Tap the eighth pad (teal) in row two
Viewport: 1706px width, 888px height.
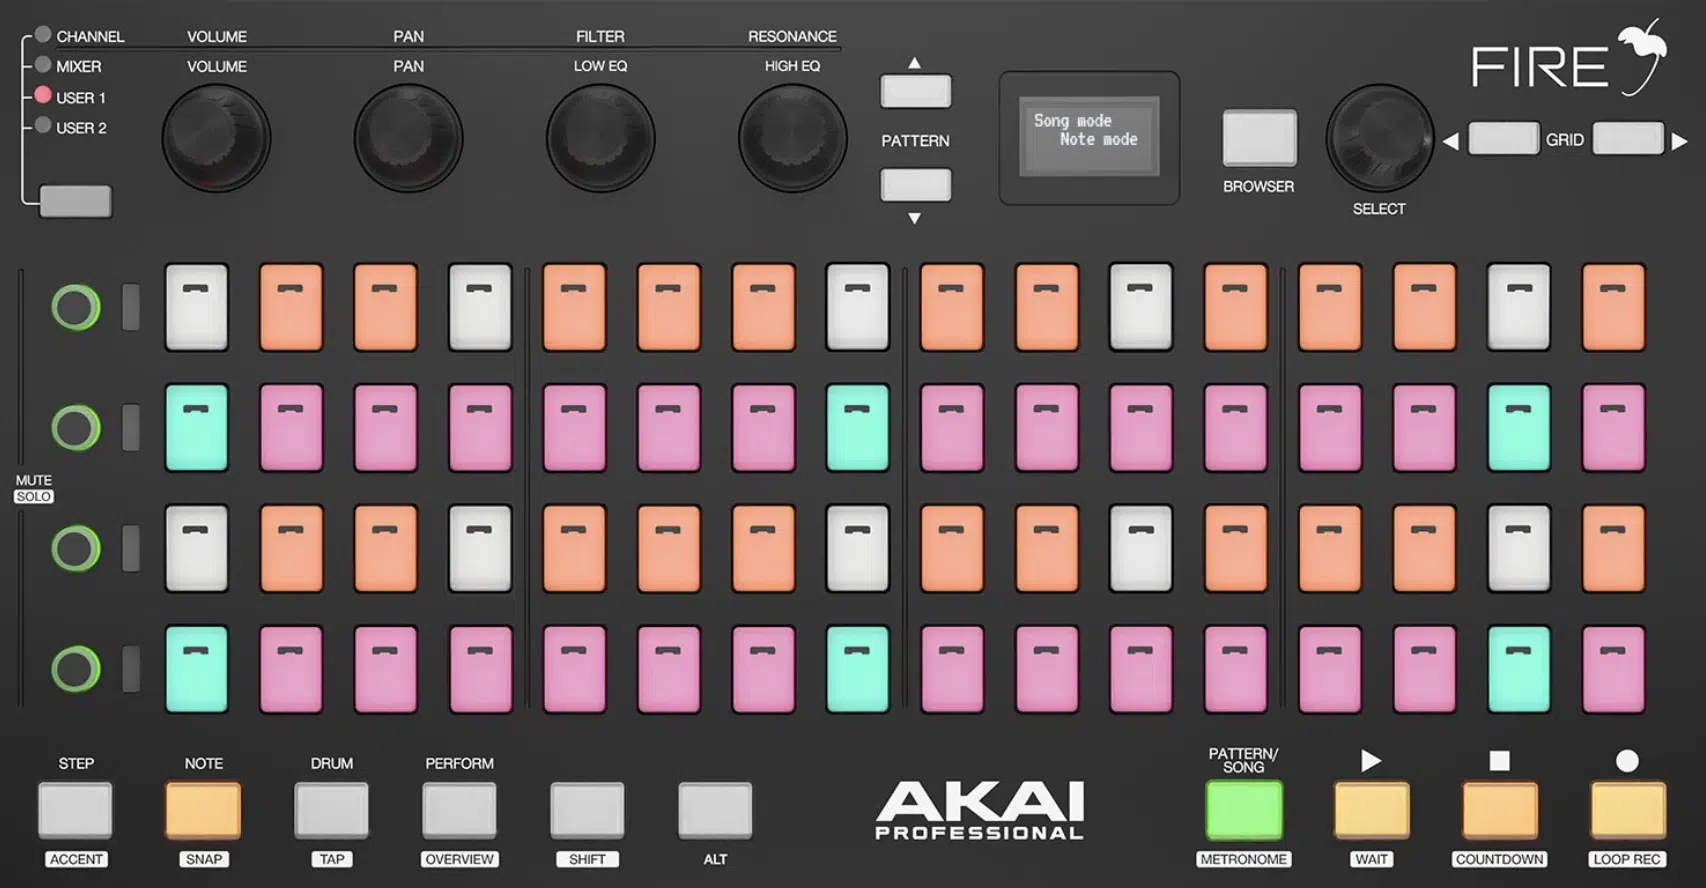858,428
